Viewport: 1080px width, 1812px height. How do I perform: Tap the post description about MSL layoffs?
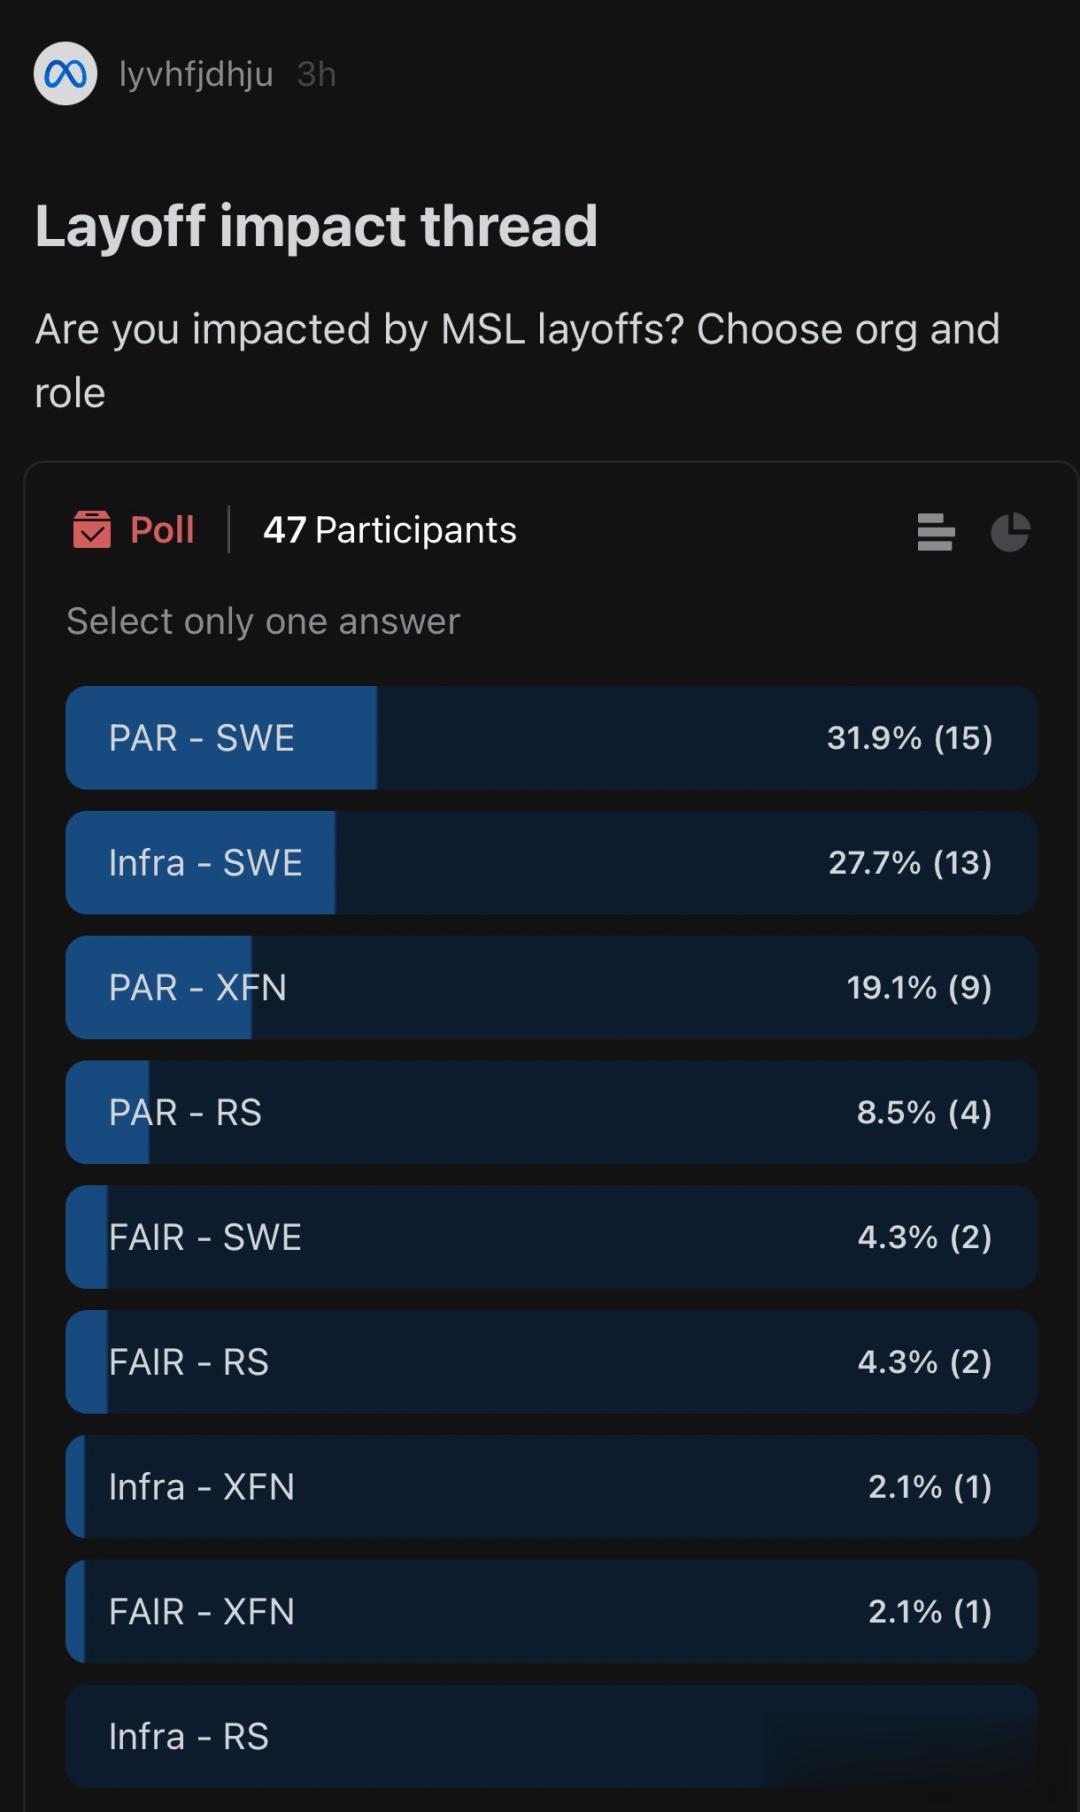click(x=517, y=360)
